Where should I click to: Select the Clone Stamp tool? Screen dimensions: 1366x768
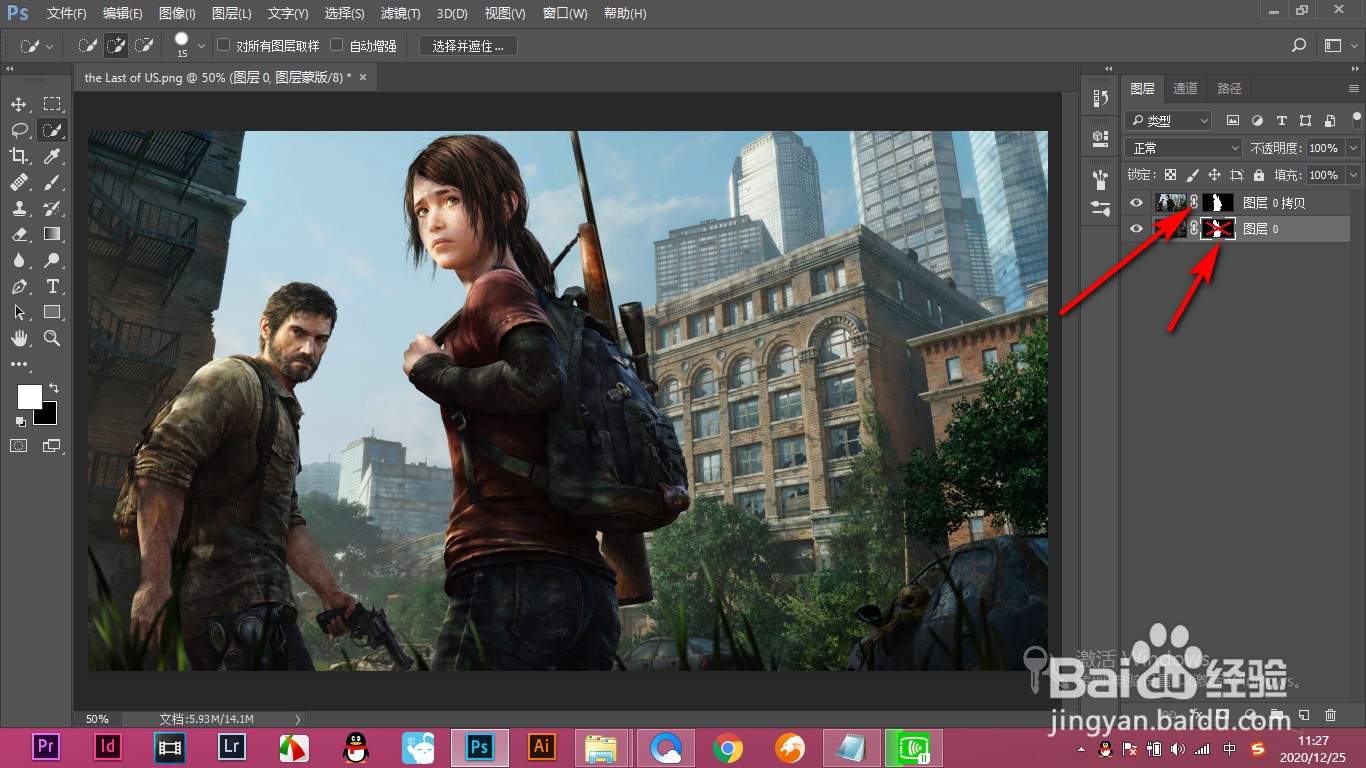click(x=19, y=208)
